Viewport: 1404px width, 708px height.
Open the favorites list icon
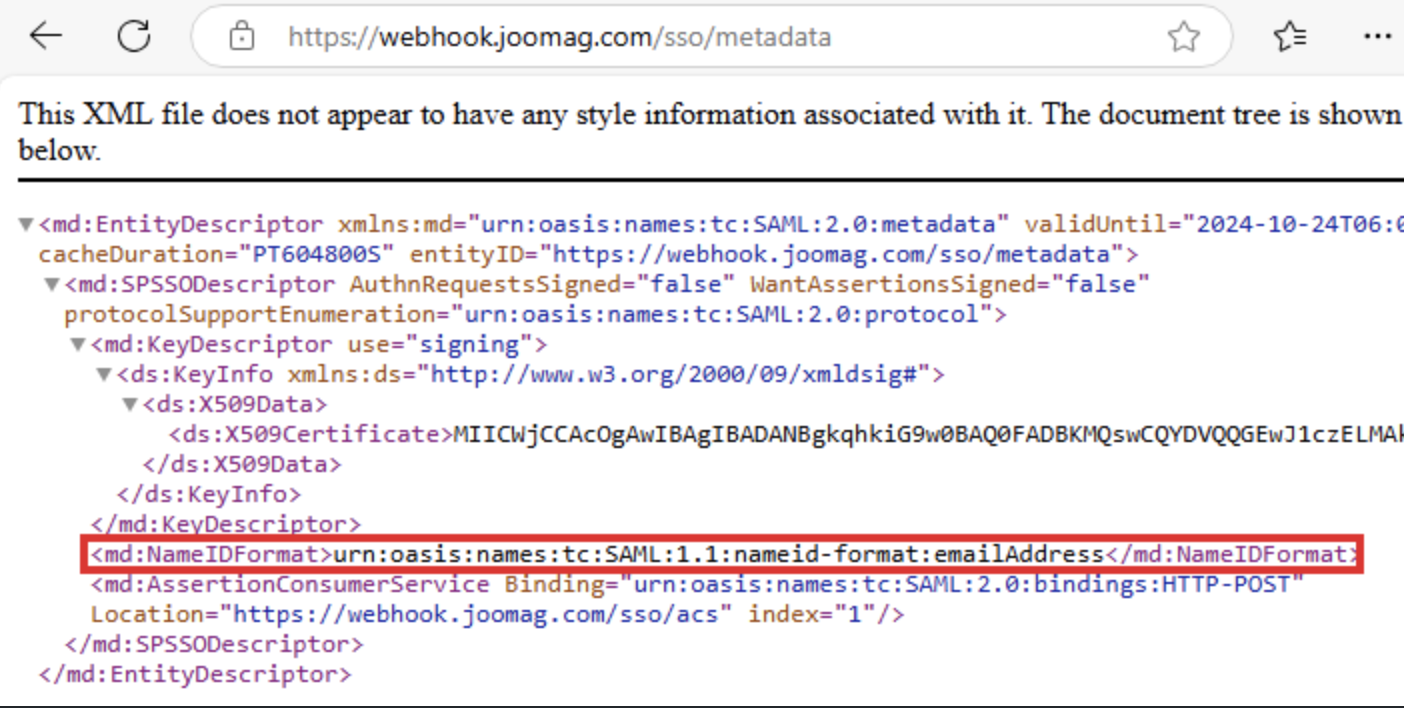tap(1290, 38)
